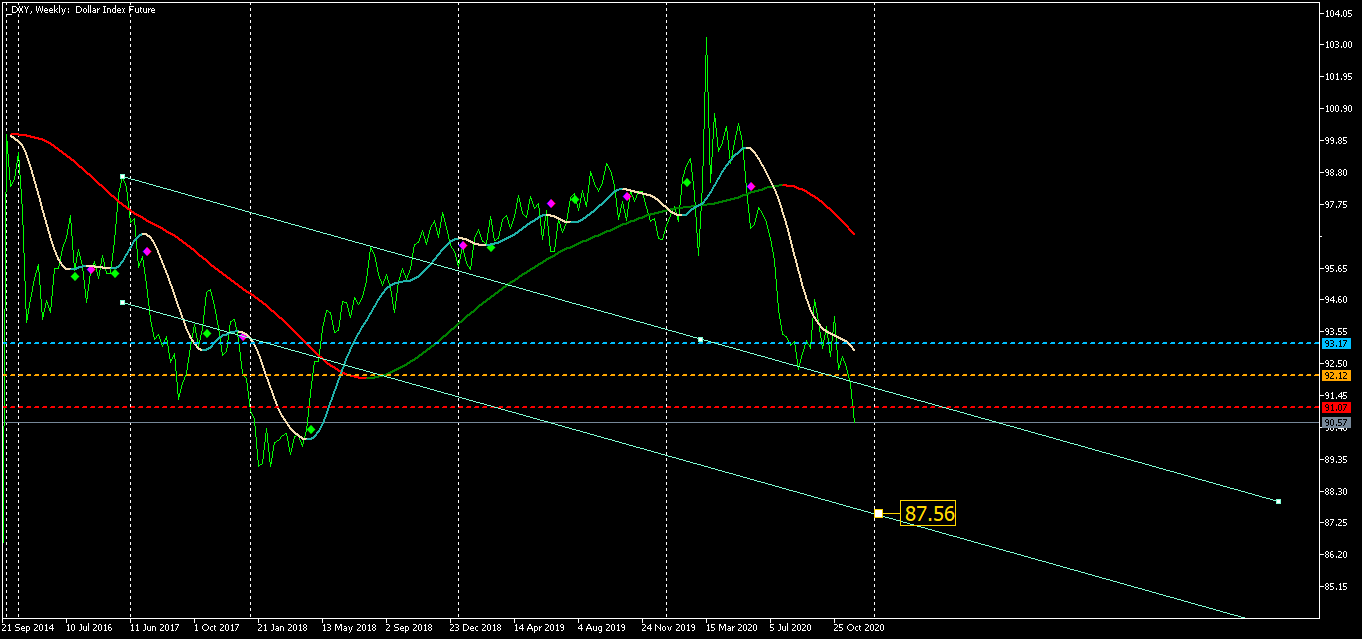Select the red dashed horizontal line at 91.07
This screenshot has width=1362, height=639.
point(660,407)
